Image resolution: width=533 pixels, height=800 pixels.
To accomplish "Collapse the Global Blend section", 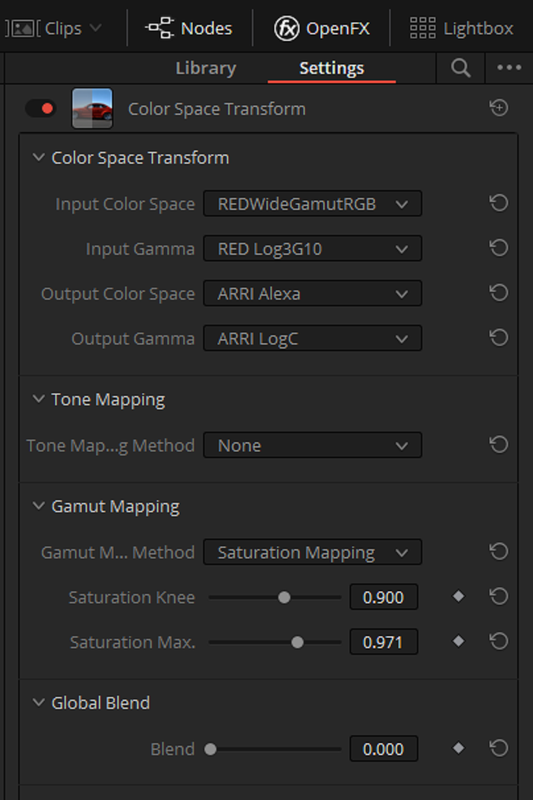I will point(39,702).
